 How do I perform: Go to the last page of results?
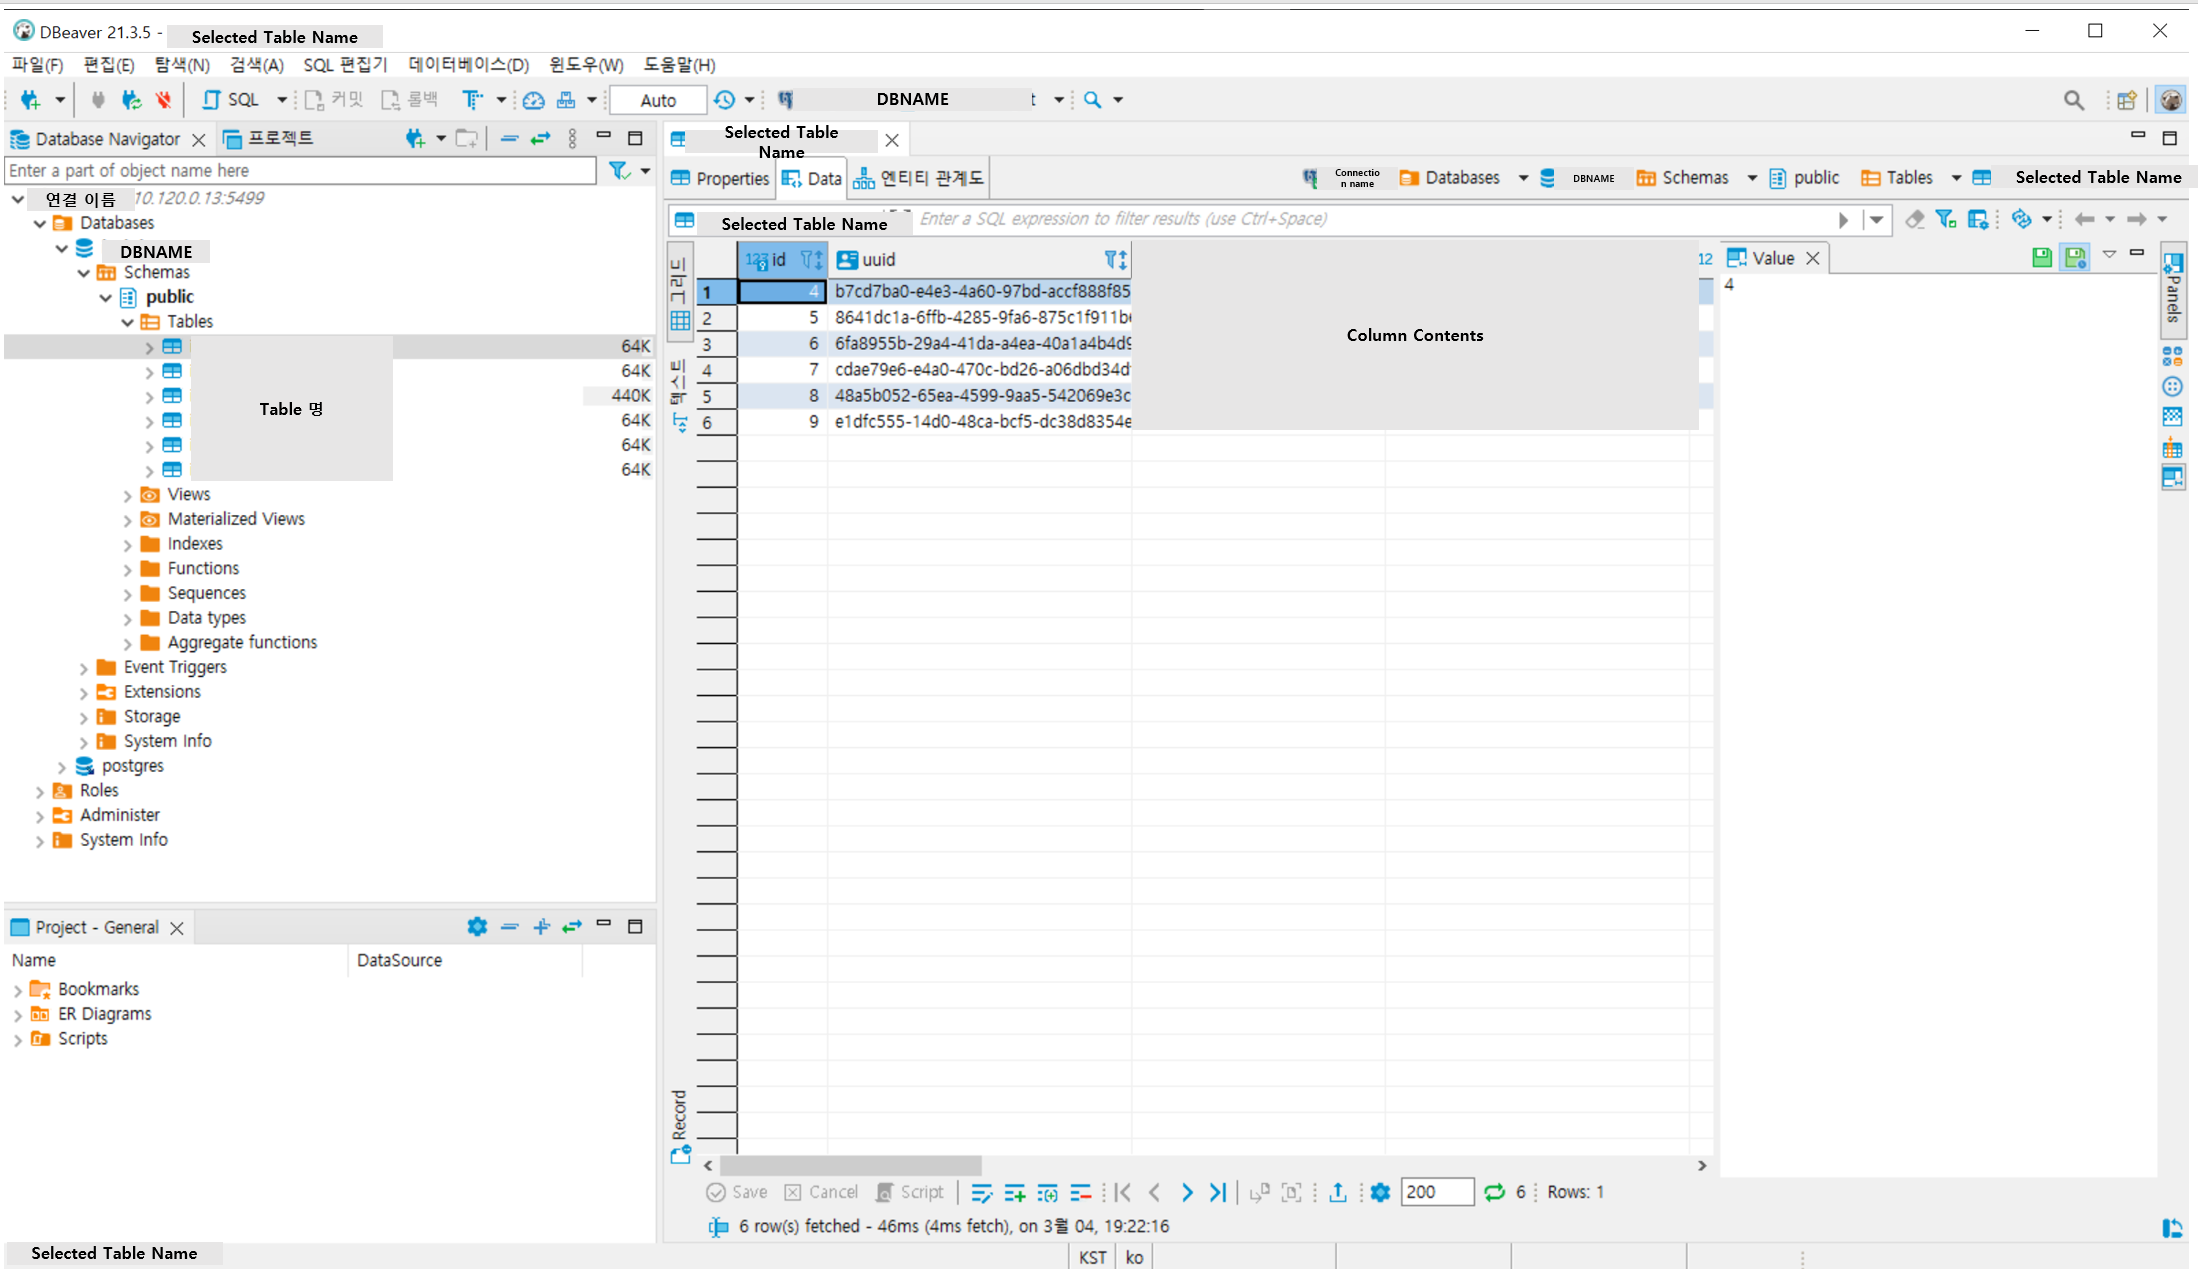(1217, 1192)
